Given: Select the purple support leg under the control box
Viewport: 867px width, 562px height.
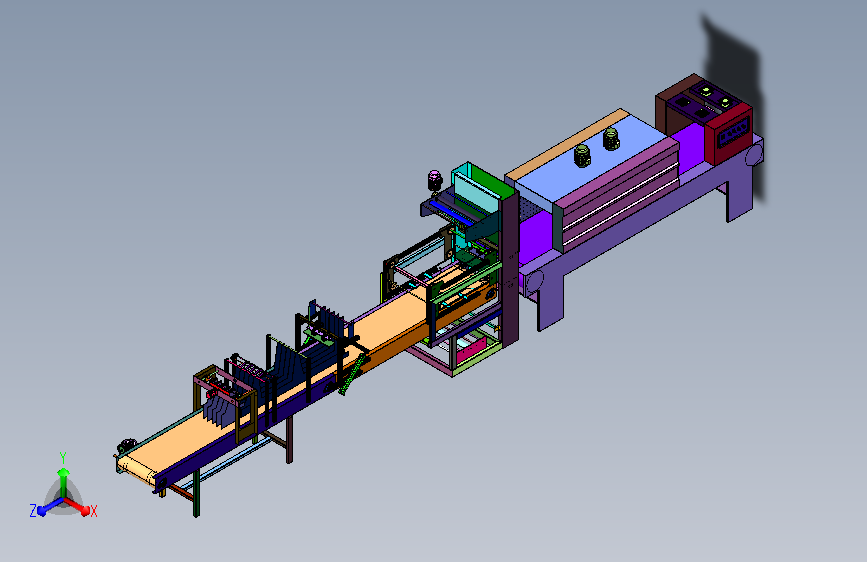Looking at the screenshot, I should pyautogui.click(x=739, y=192).
